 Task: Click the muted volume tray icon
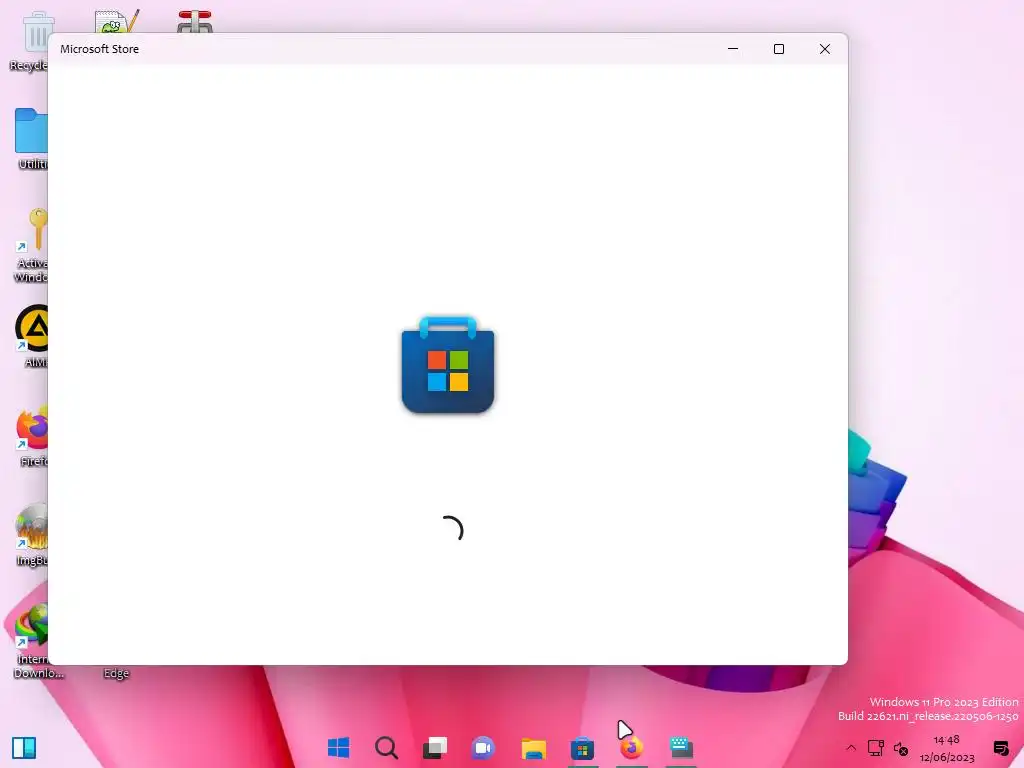pyautogui.click(x=901, y=748)
